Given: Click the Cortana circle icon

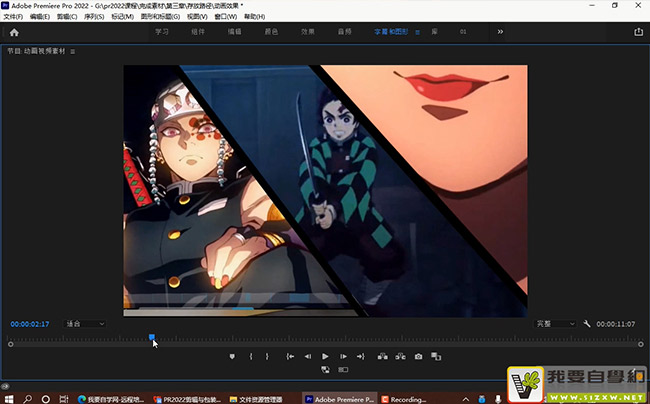Looking at the screenshot, I should pyautogui.click(x=46, y=399).
